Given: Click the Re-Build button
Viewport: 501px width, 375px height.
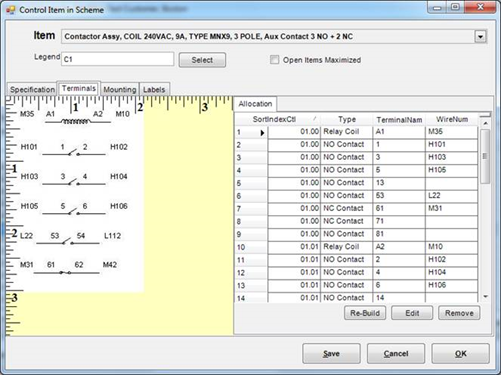Looking at the screenshot, I should (365, 313).
